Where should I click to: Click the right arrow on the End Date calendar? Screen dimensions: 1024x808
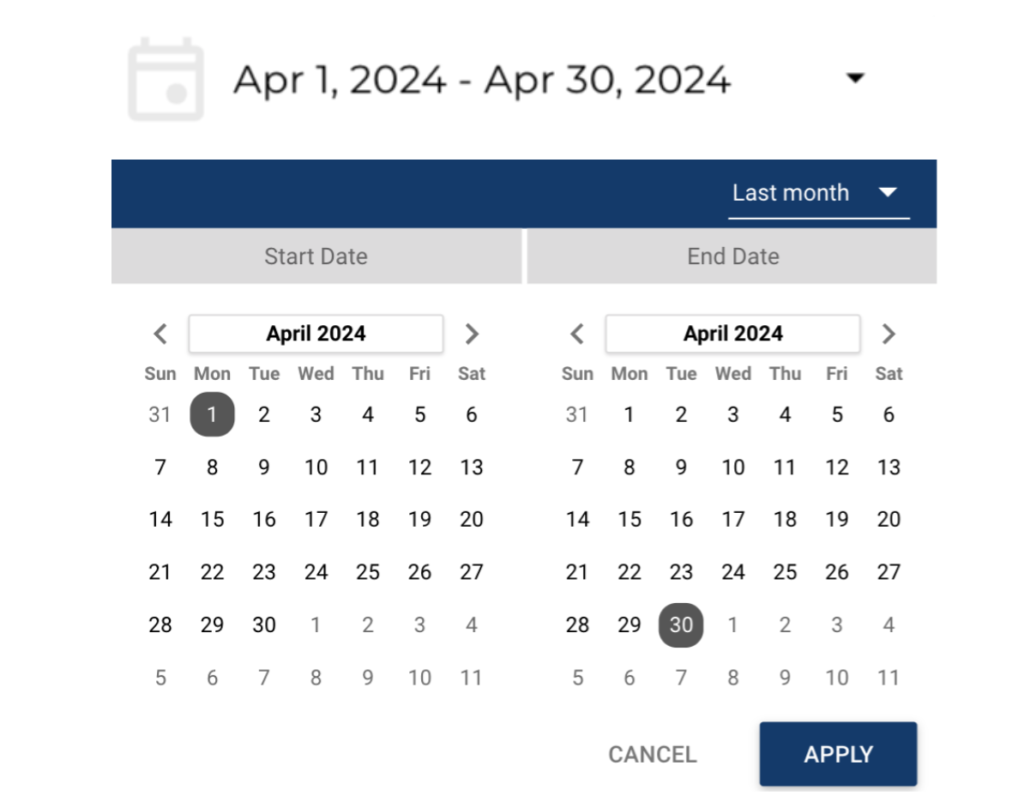point(888,333)
